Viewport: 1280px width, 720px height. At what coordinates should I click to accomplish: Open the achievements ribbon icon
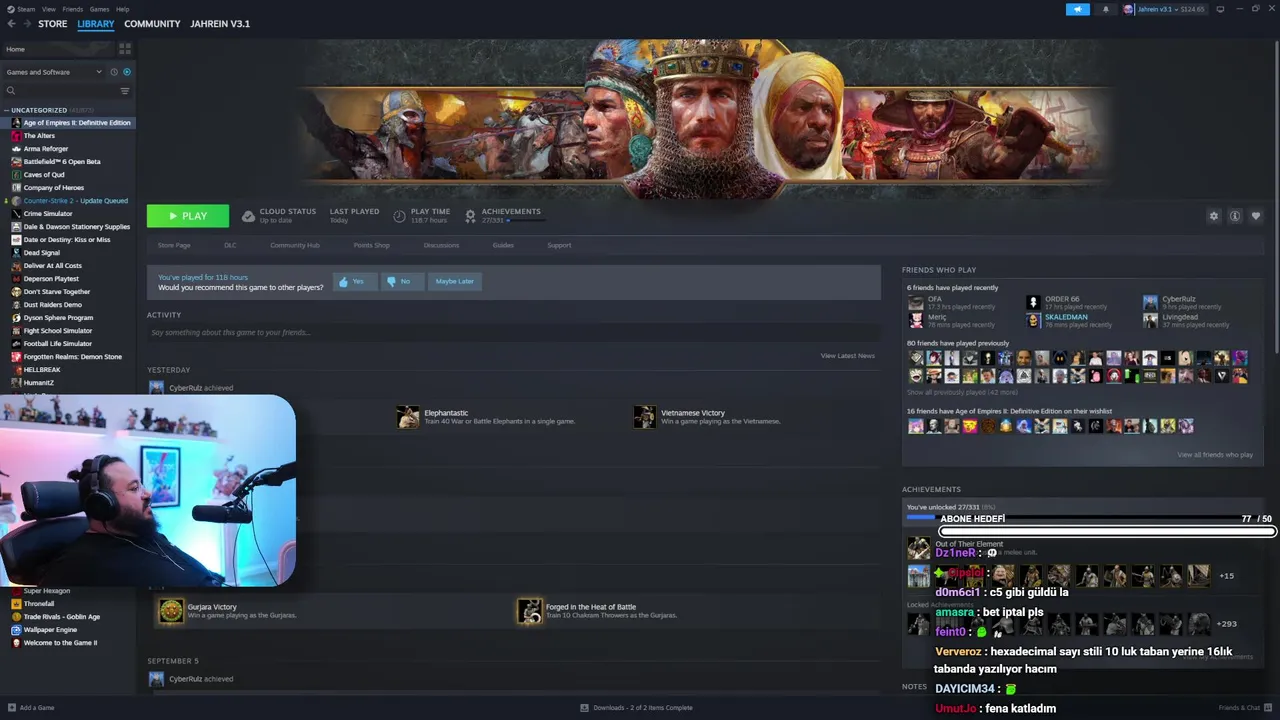[x=470, y=216]
